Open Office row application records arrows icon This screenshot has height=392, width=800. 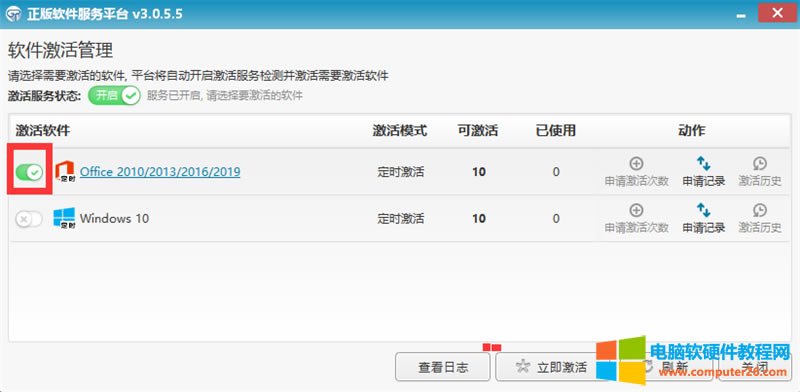click(x=704, y=163)
